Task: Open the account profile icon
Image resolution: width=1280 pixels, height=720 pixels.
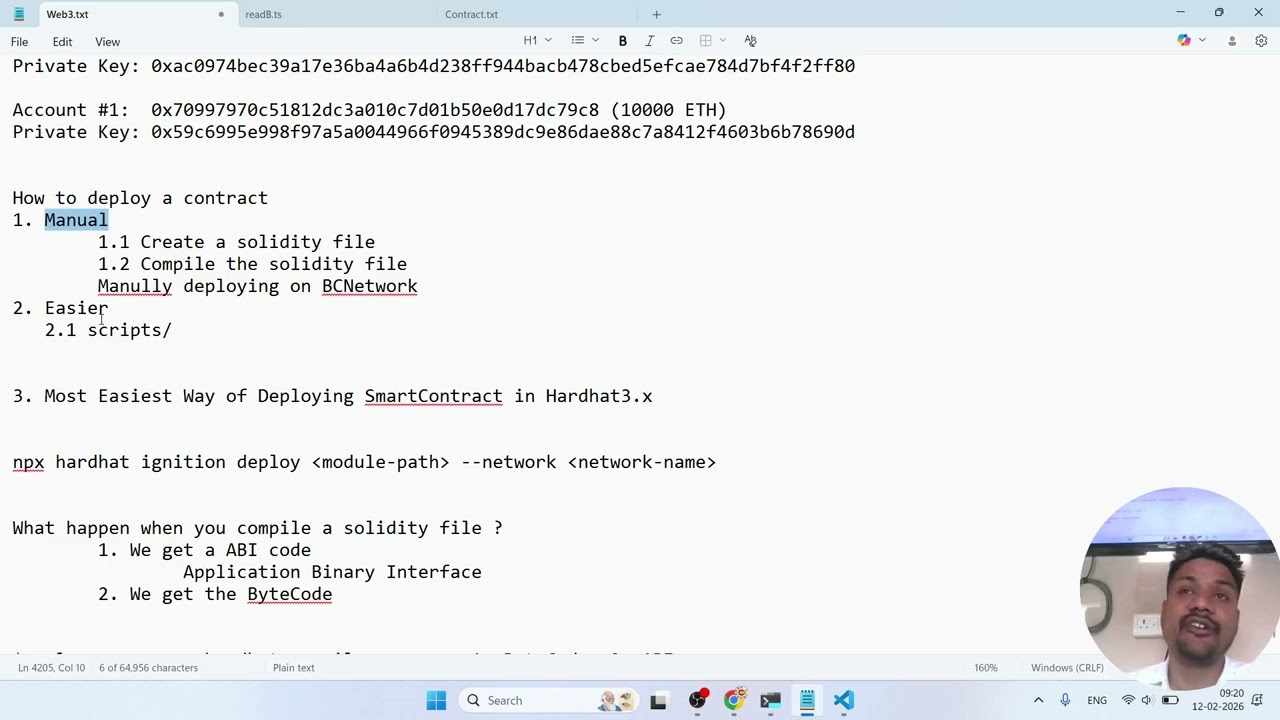Action: click(x=1232, y=41)
